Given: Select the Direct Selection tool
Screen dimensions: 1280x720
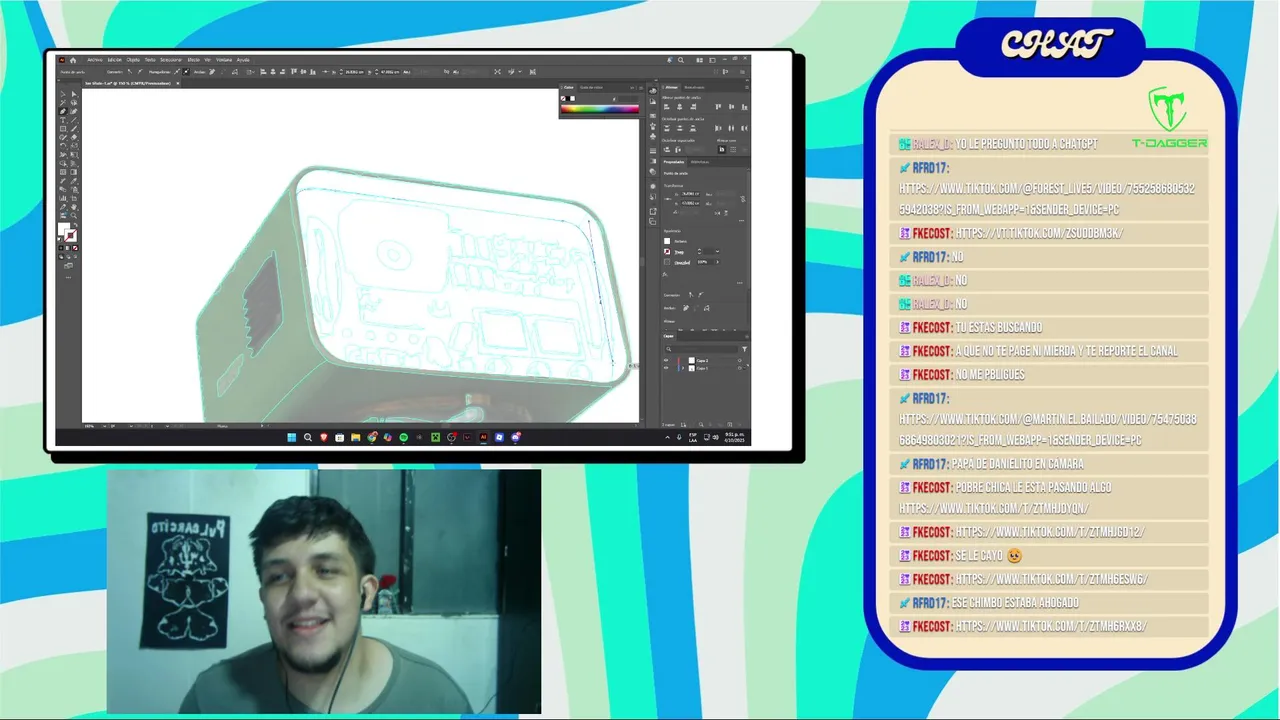Looking at the screenshot, I should coord(73,94).
